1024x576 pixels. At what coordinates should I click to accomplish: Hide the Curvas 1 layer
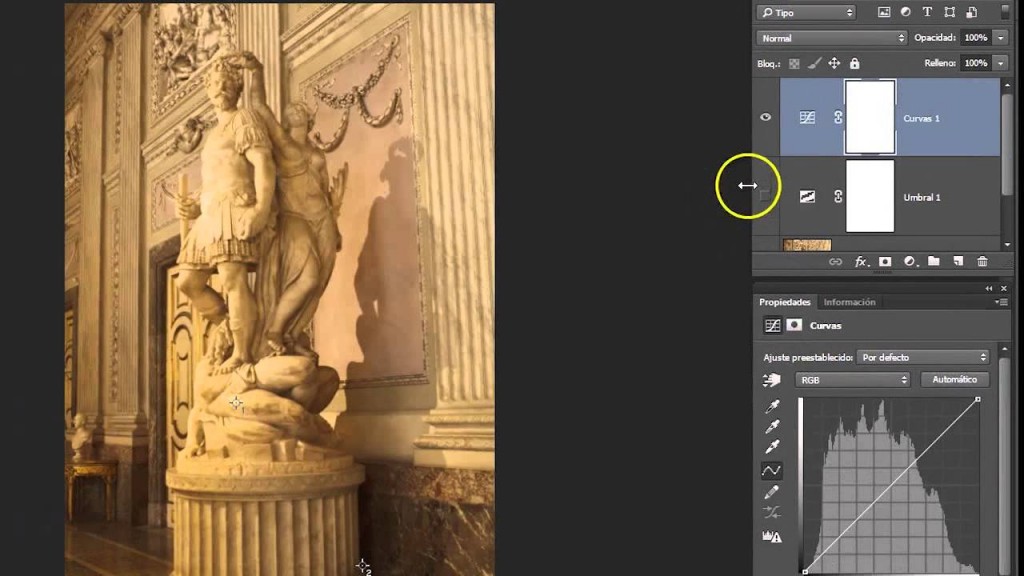click(x=765, y=117)
